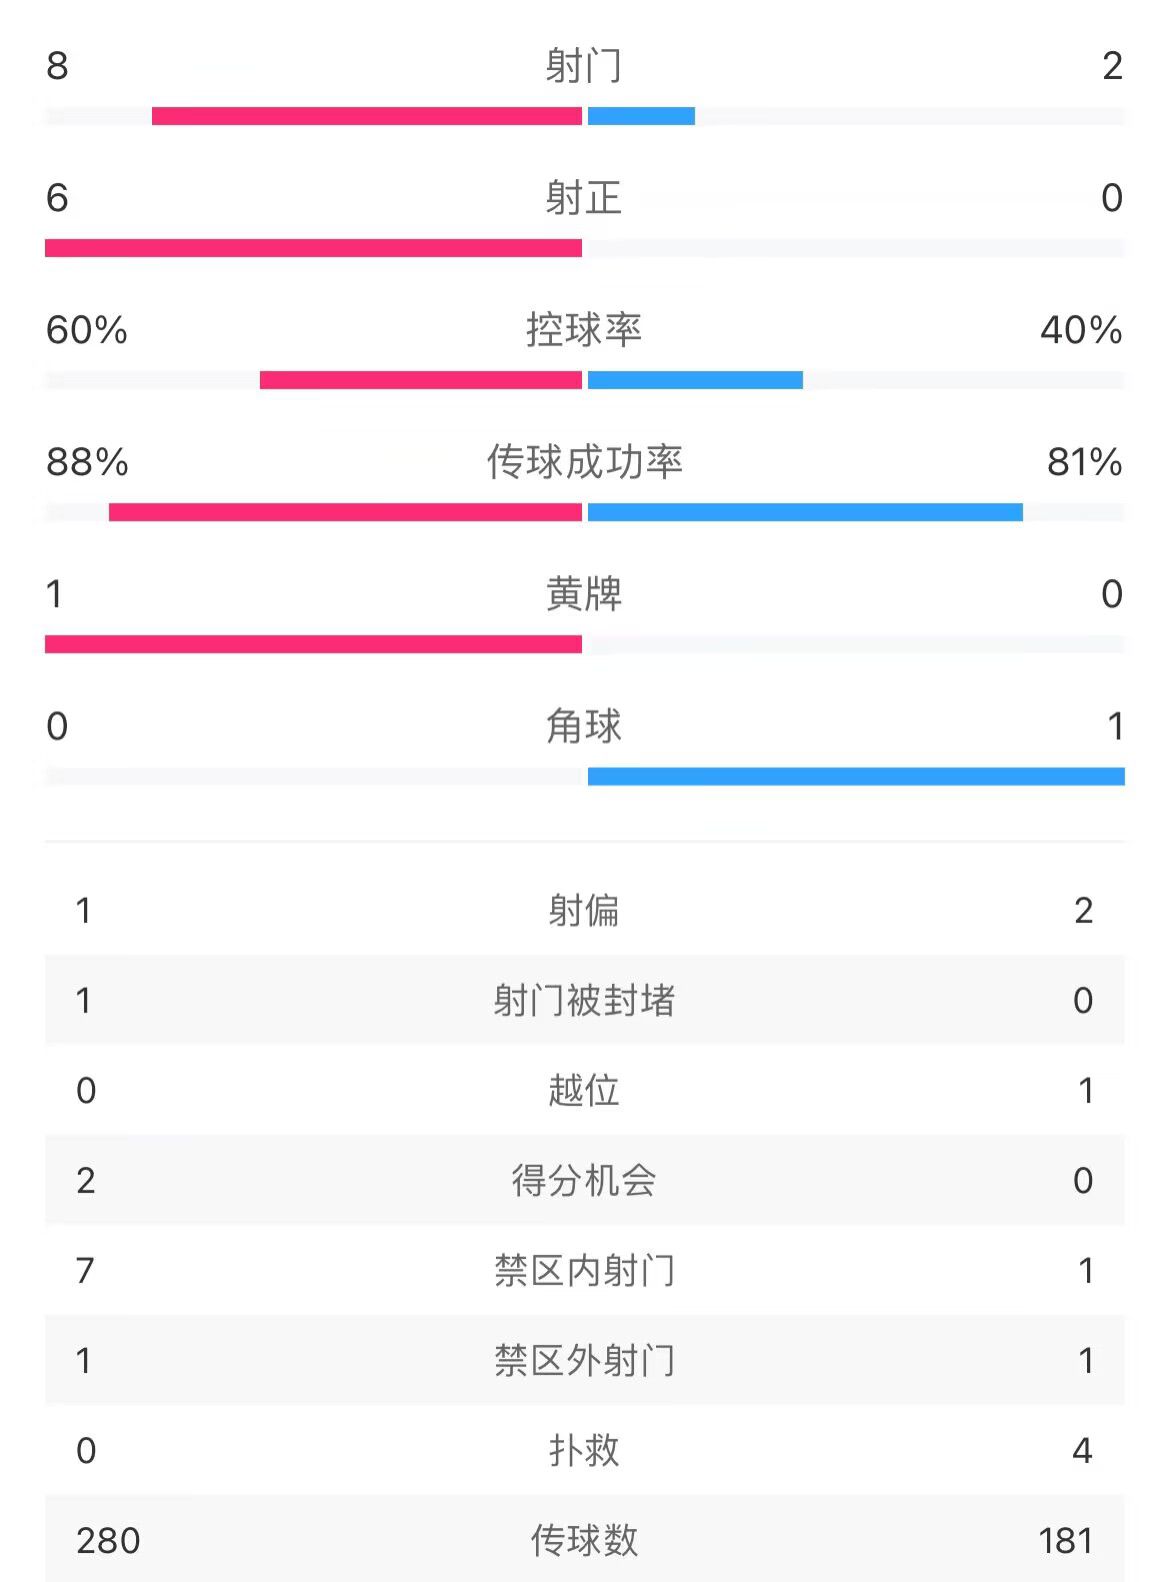This screenshot has height=1582, width=1170.
Task: Click the 越位 offsides row
Action: pos(585,1090)
